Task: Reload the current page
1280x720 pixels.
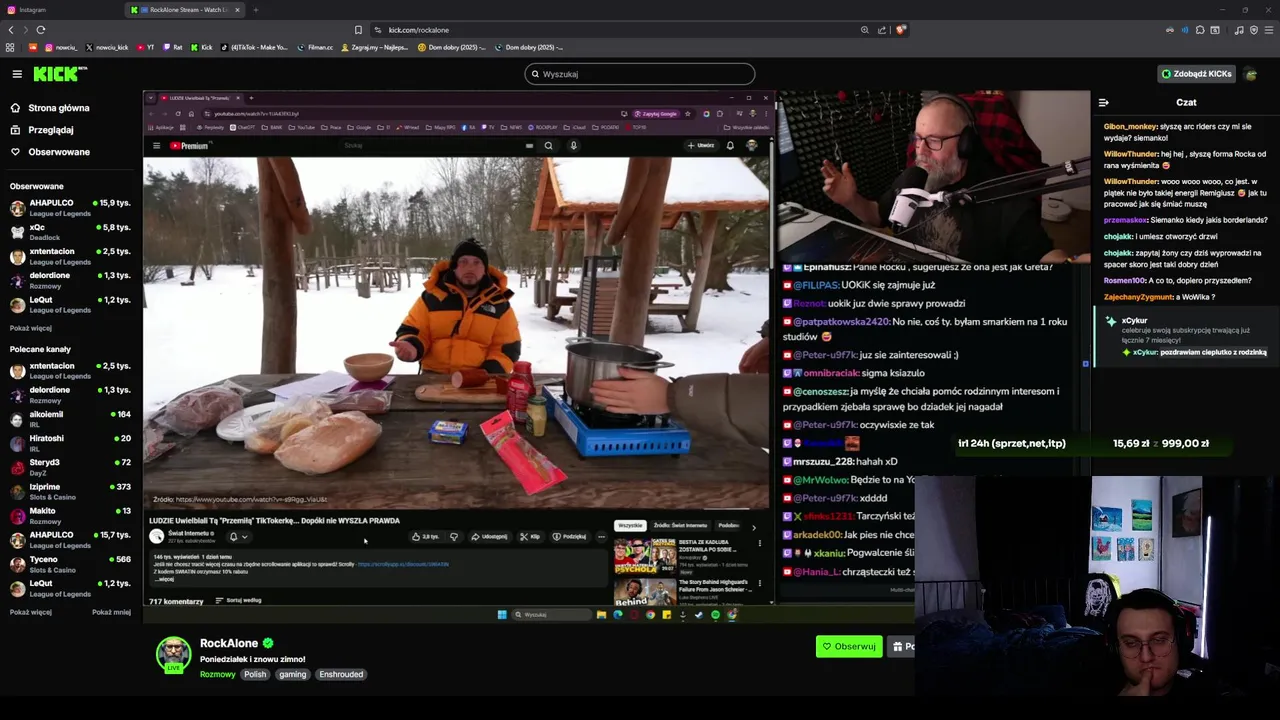Action: point(40,30)
